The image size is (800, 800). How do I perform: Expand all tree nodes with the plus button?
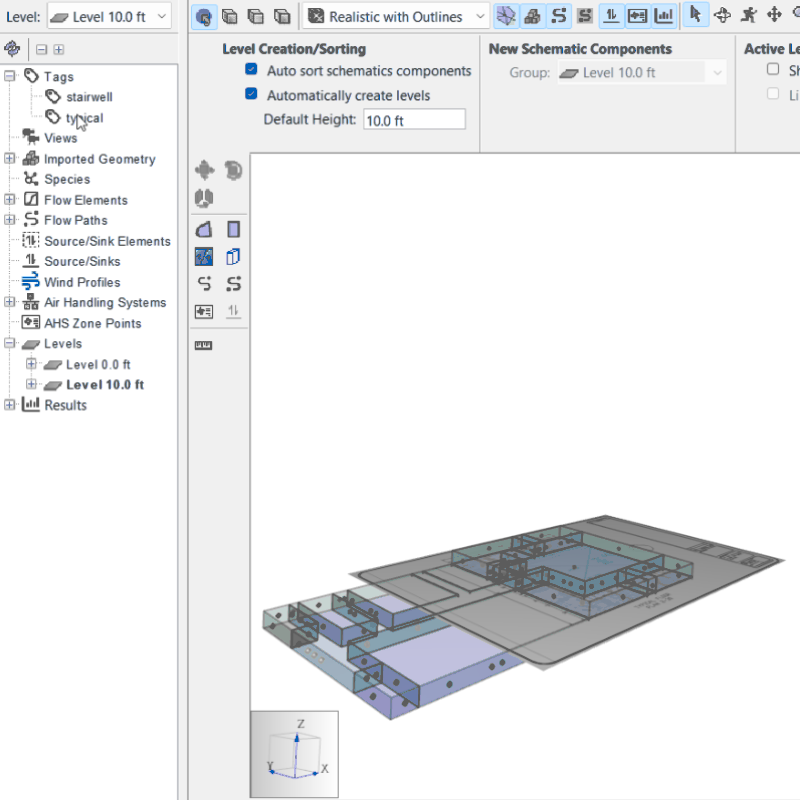pyautogui.click(x=59, y=49)
